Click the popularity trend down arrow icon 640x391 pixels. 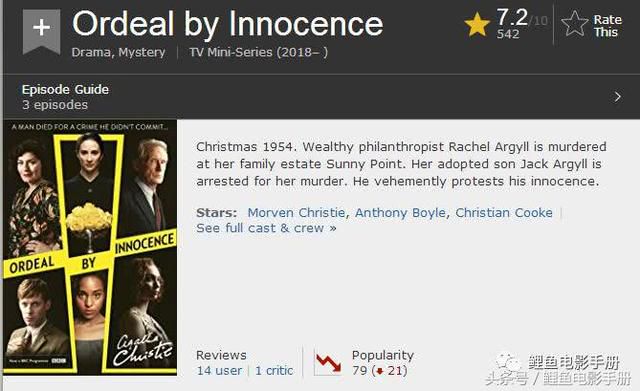pos(328,362)
